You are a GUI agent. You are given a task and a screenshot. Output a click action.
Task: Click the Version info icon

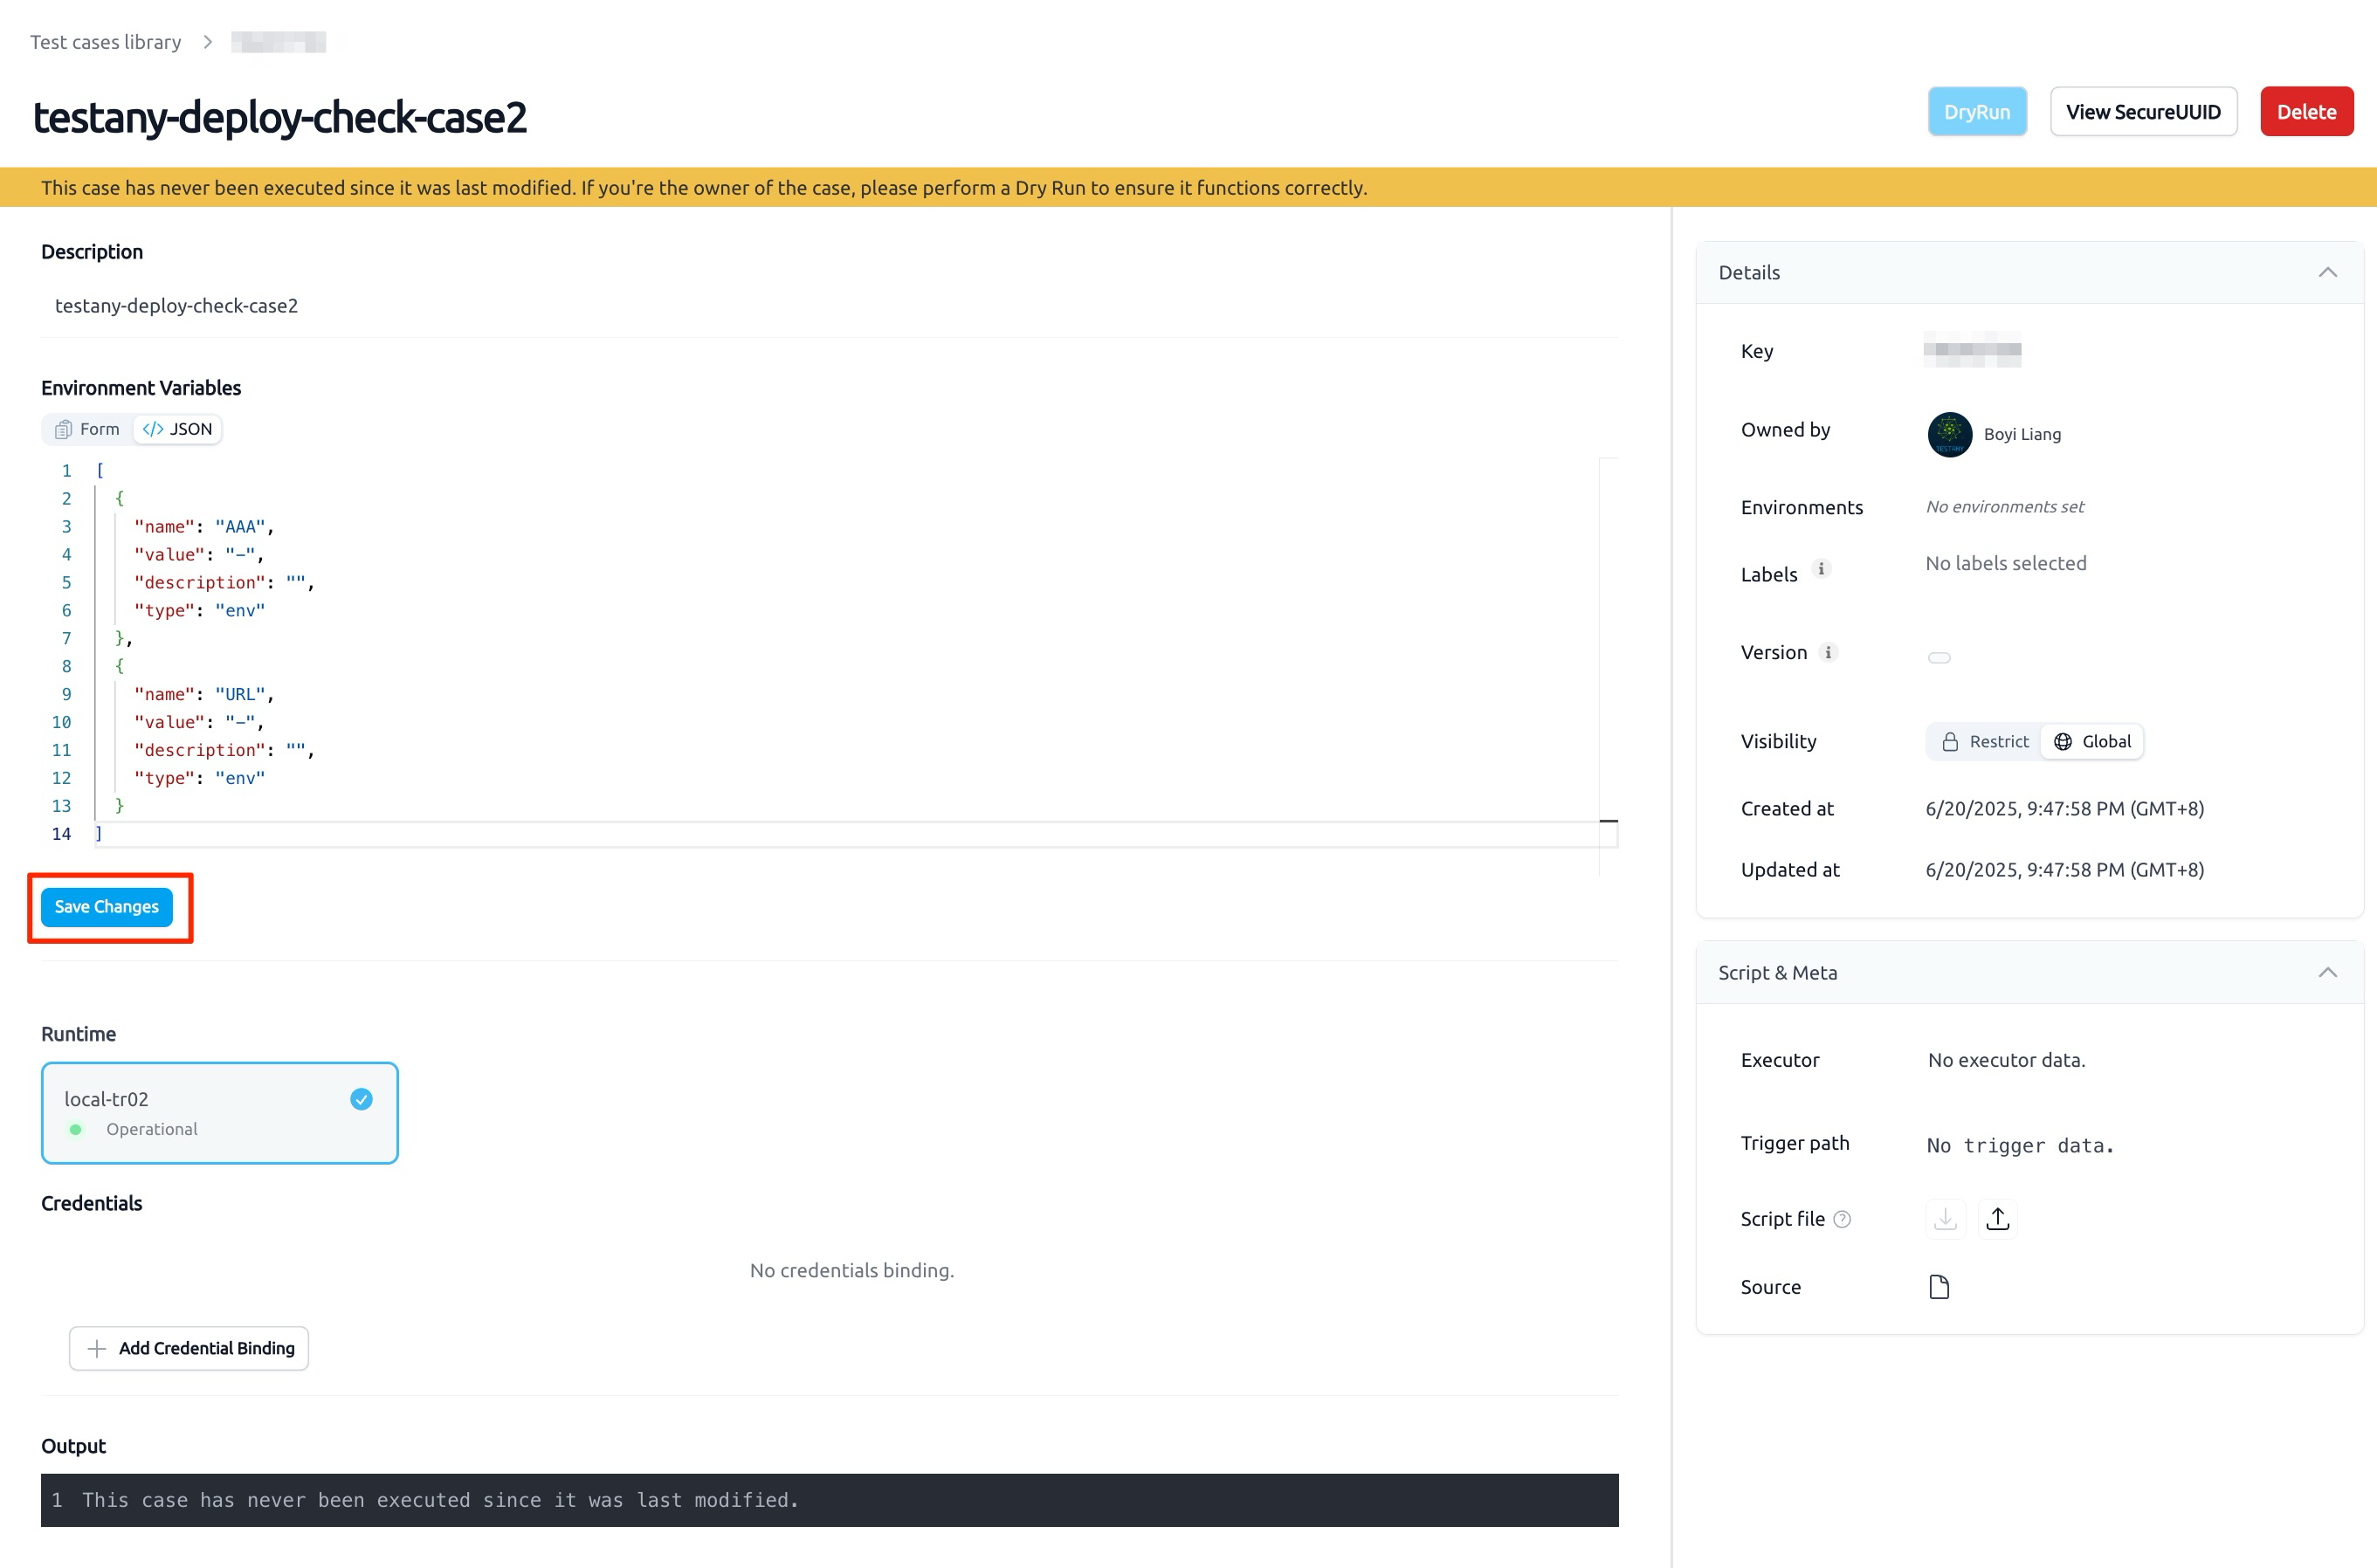point(1828,652)
